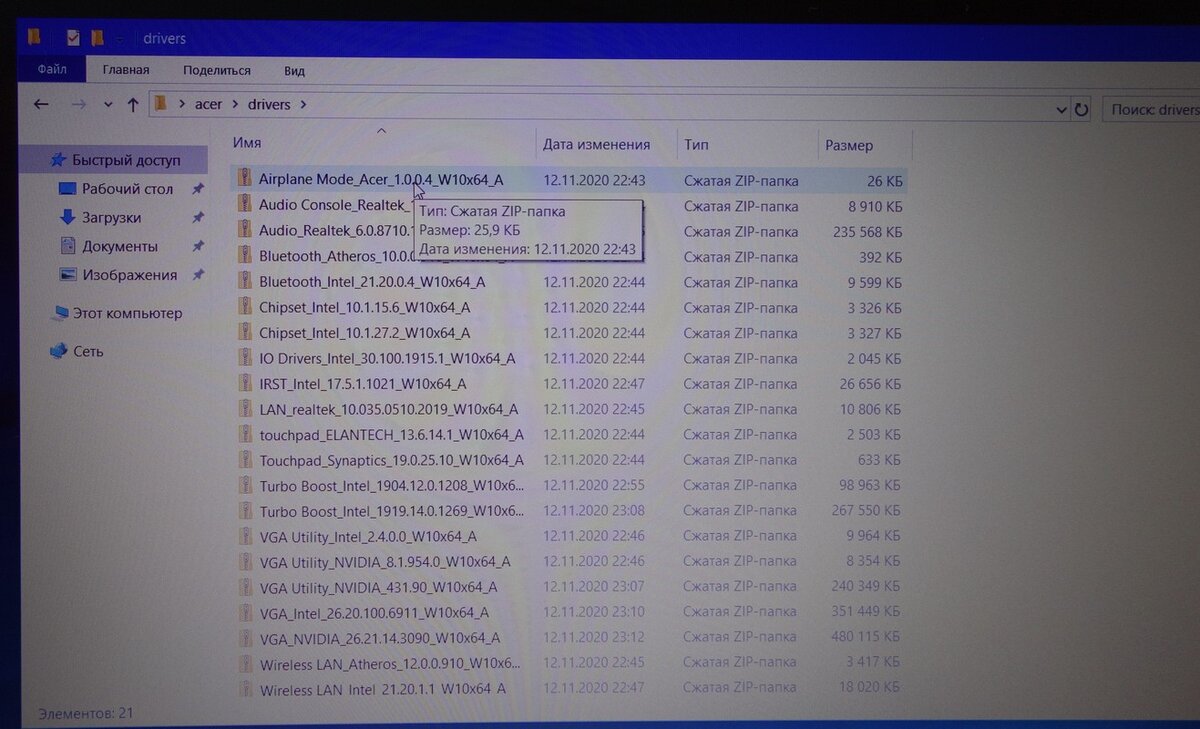Open the Вид ribbon tab
Screen dimensions: 1200x729
tap(294, 71)
